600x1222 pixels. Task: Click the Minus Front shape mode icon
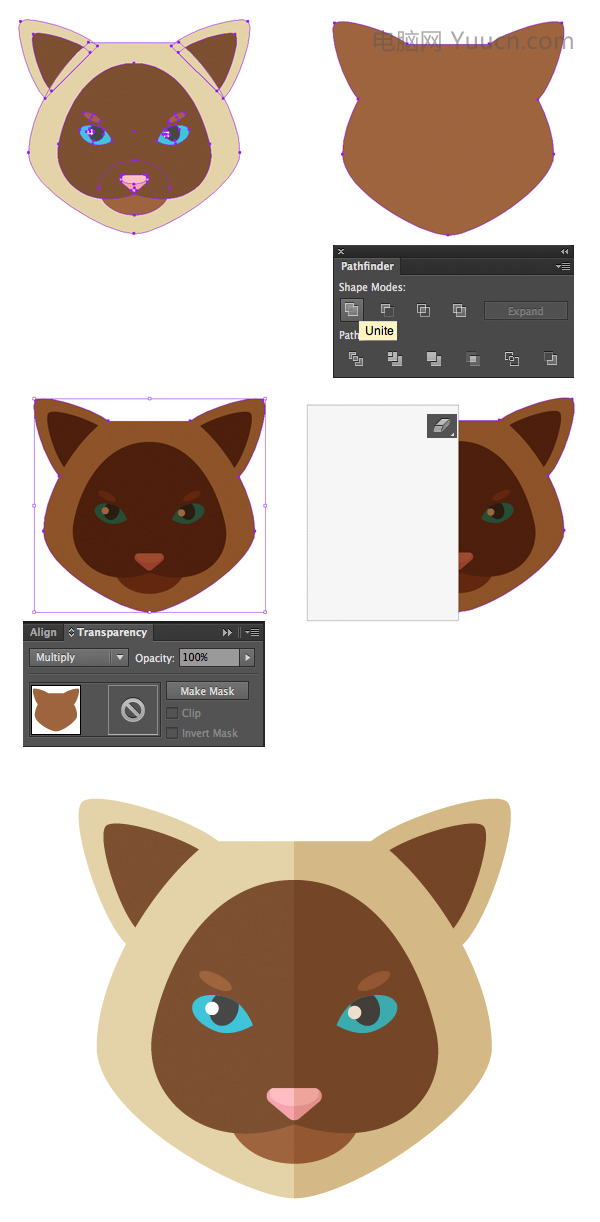click(x=387, y=310)
